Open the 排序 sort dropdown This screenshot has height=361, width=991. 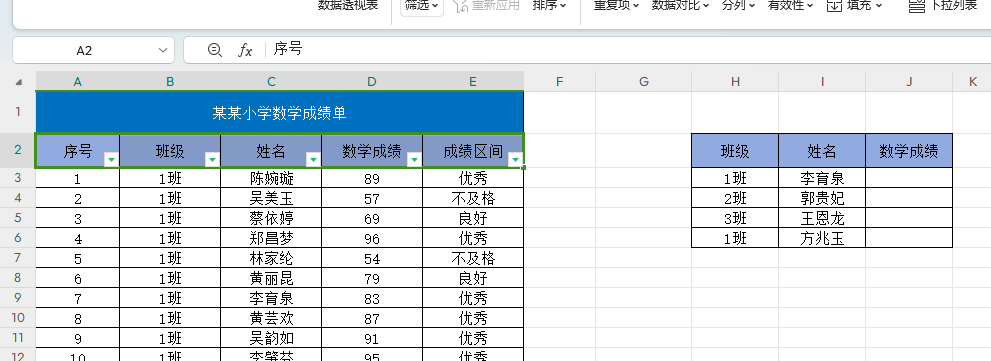549,5
